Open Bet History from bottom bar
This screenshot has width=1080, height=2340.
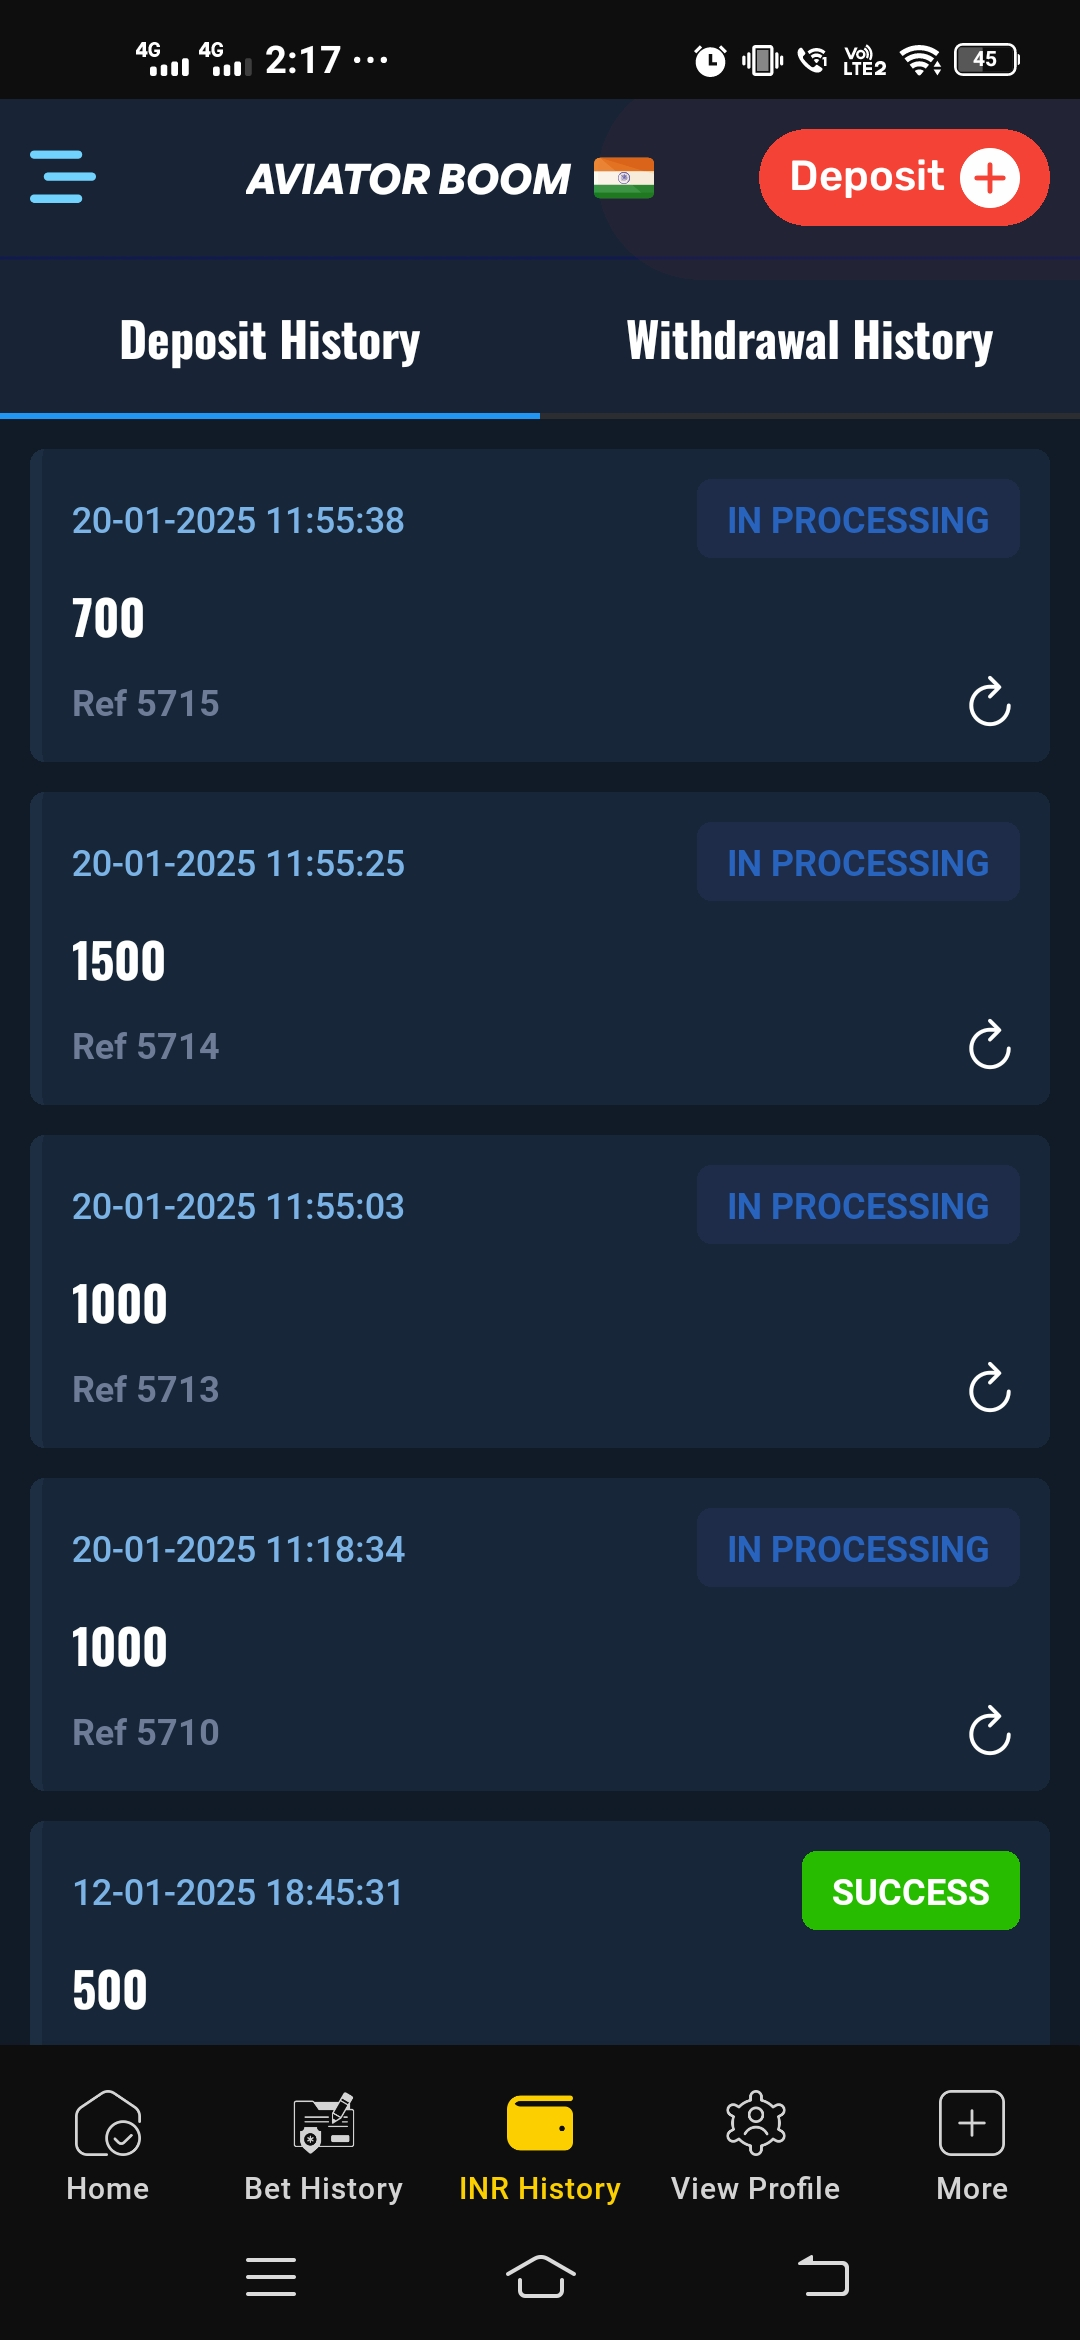324,2147
